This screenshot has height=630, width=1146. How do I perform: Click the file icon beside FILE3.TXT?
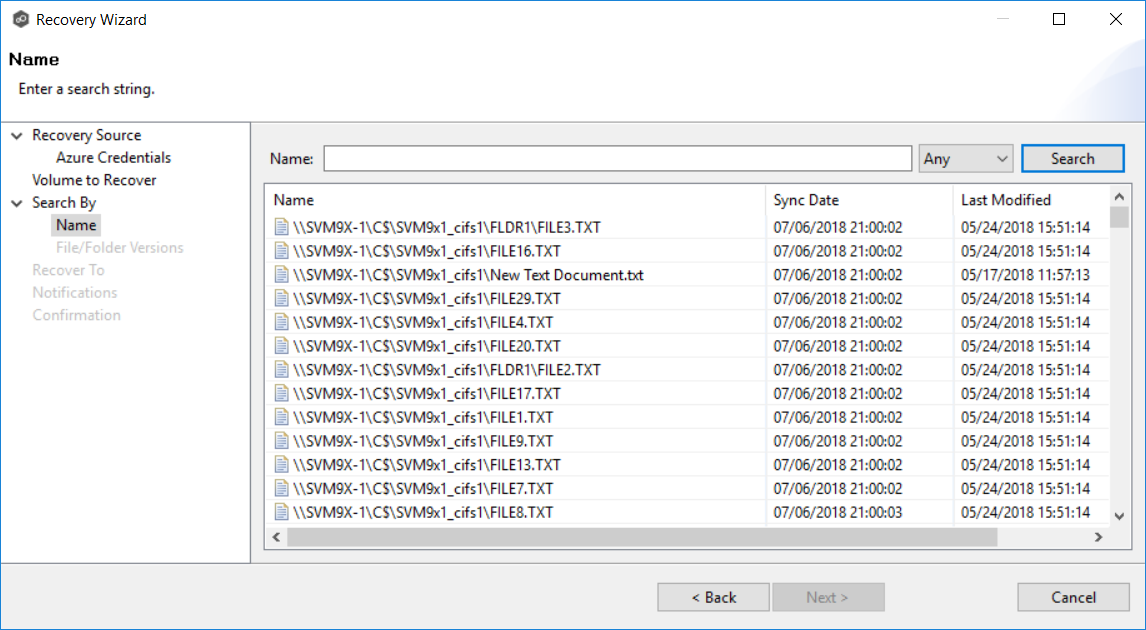pos(281,227)
